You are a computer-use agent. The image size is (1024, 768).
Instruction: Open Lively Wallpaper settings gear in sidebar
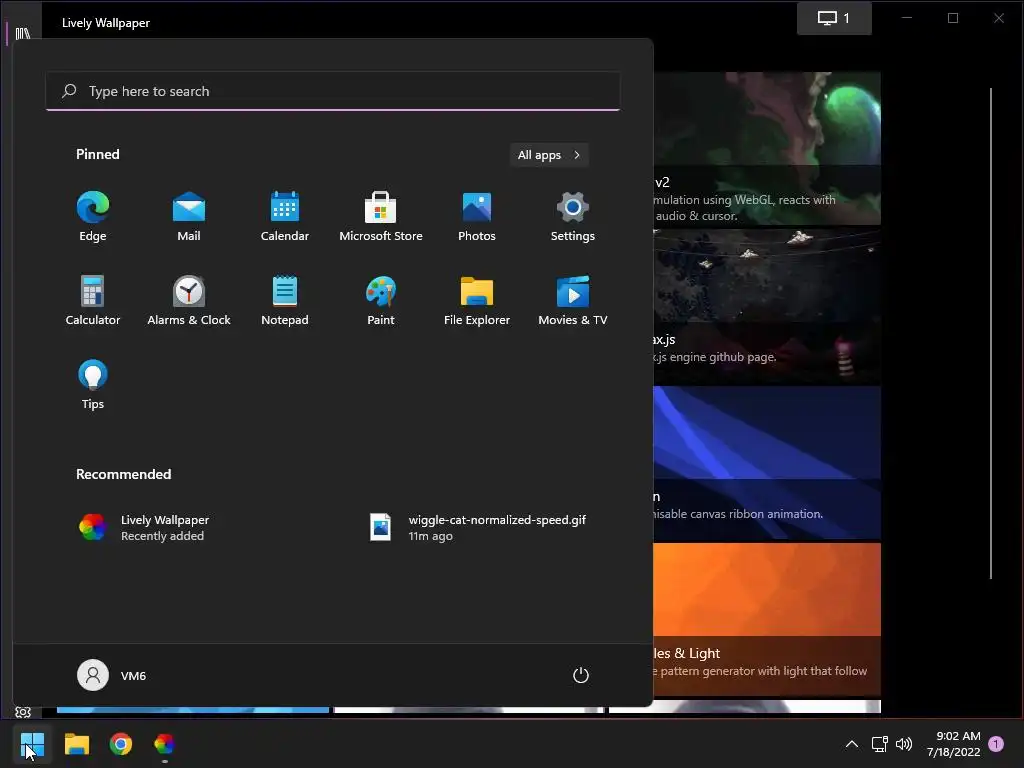click(23, 712)
